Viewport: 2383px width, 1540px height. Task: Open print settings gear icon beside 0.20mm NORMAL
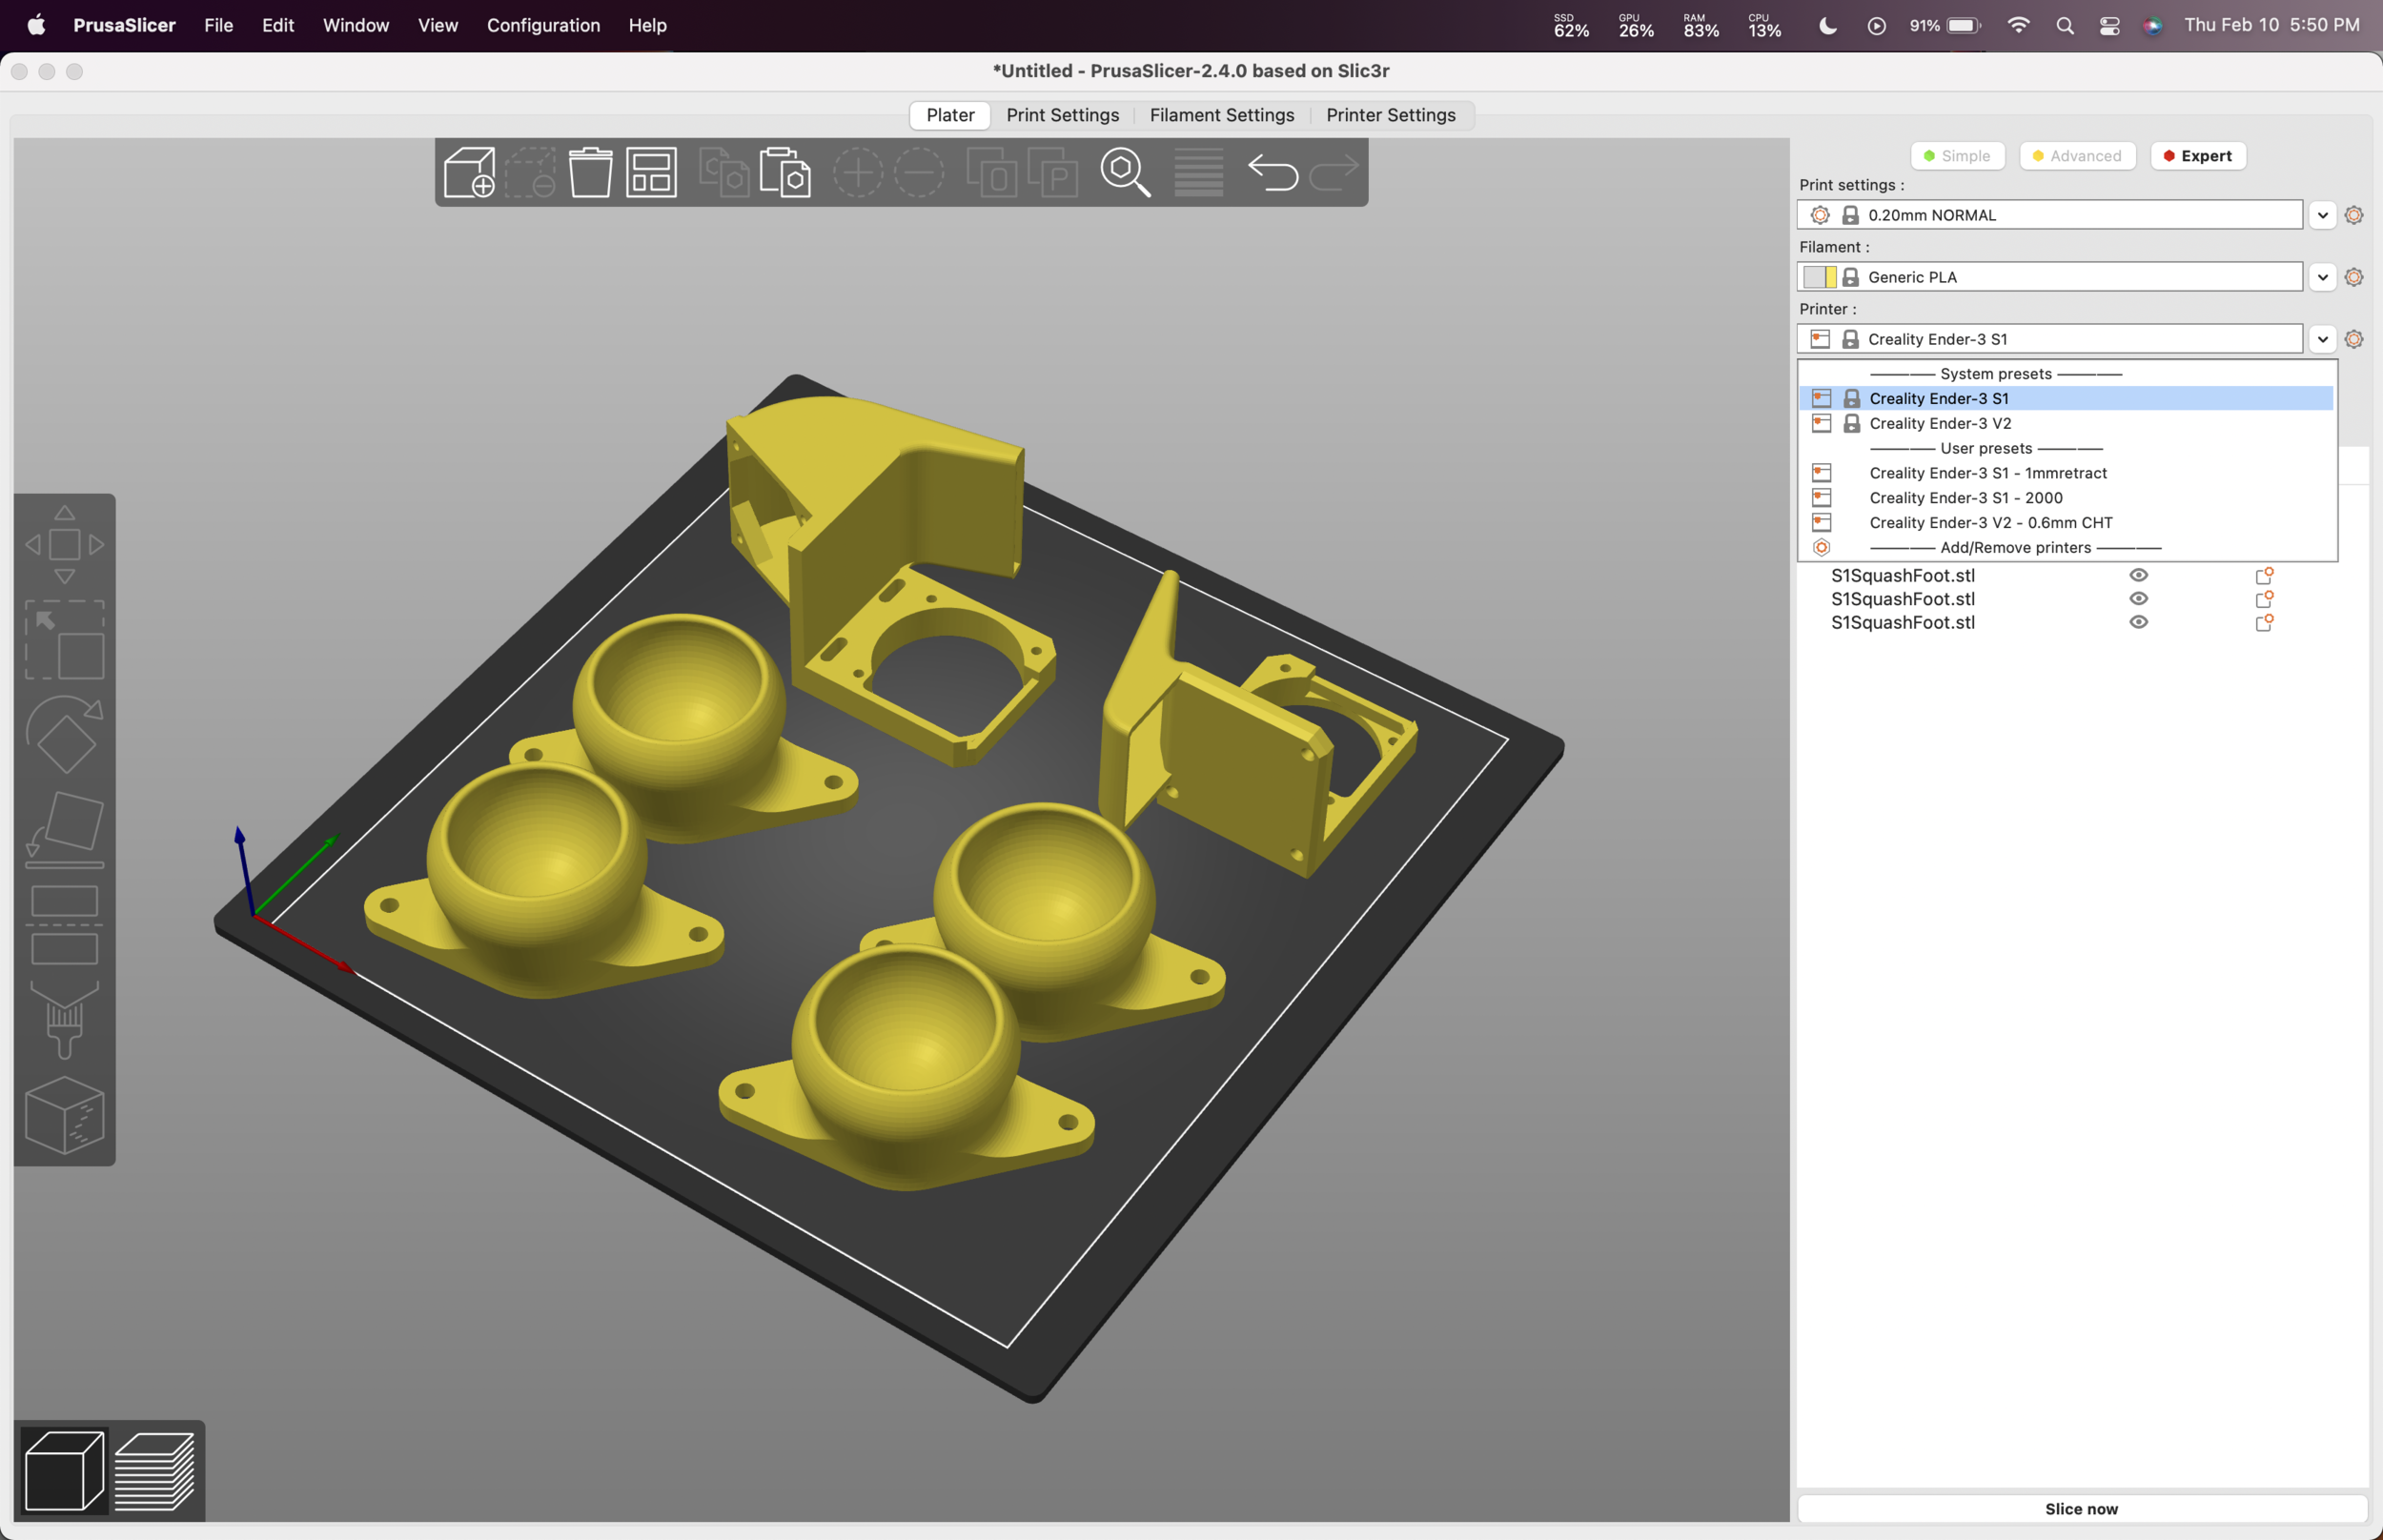pyautogui.click(x=2354, y=215)
